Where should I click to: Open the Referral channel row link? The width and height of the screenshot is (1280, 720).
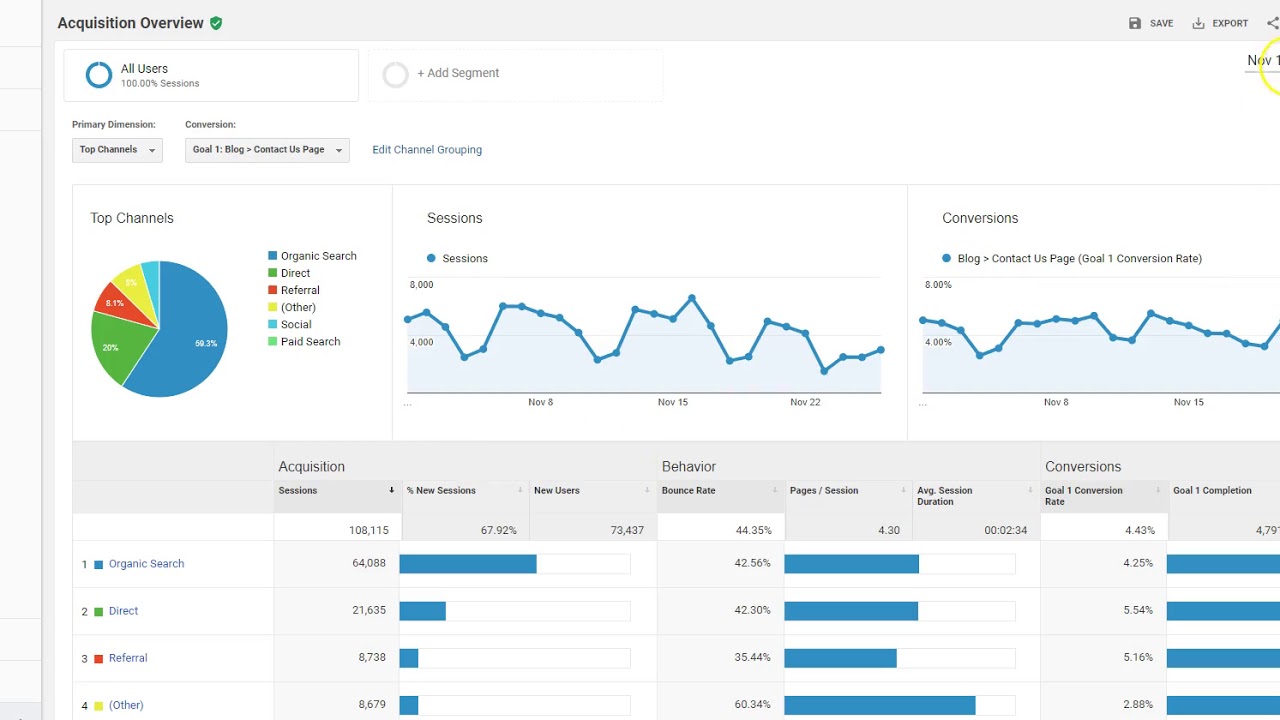click(128, 658)
